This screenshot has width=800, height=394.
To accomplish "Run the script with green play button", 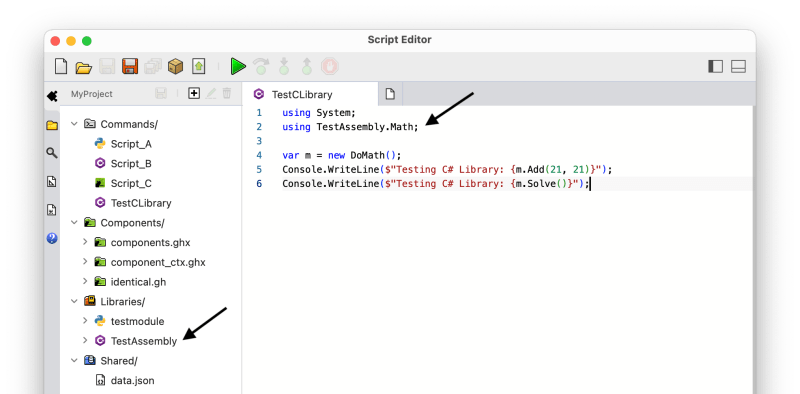I will 238,66.
